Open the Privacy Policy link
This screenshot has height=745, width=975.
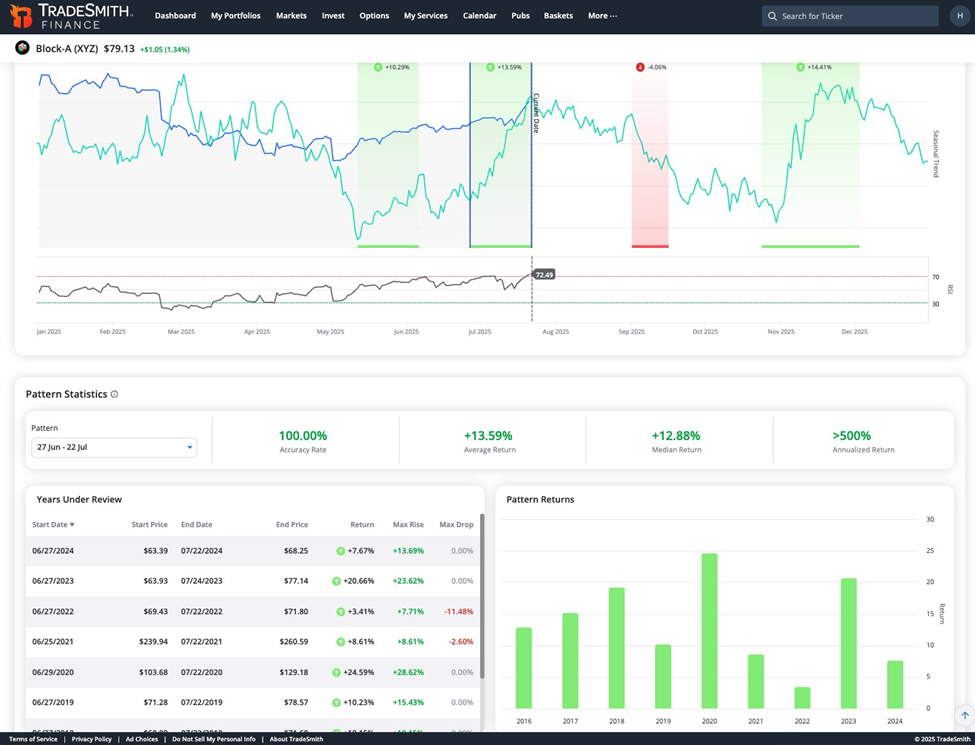pos(92,739)
